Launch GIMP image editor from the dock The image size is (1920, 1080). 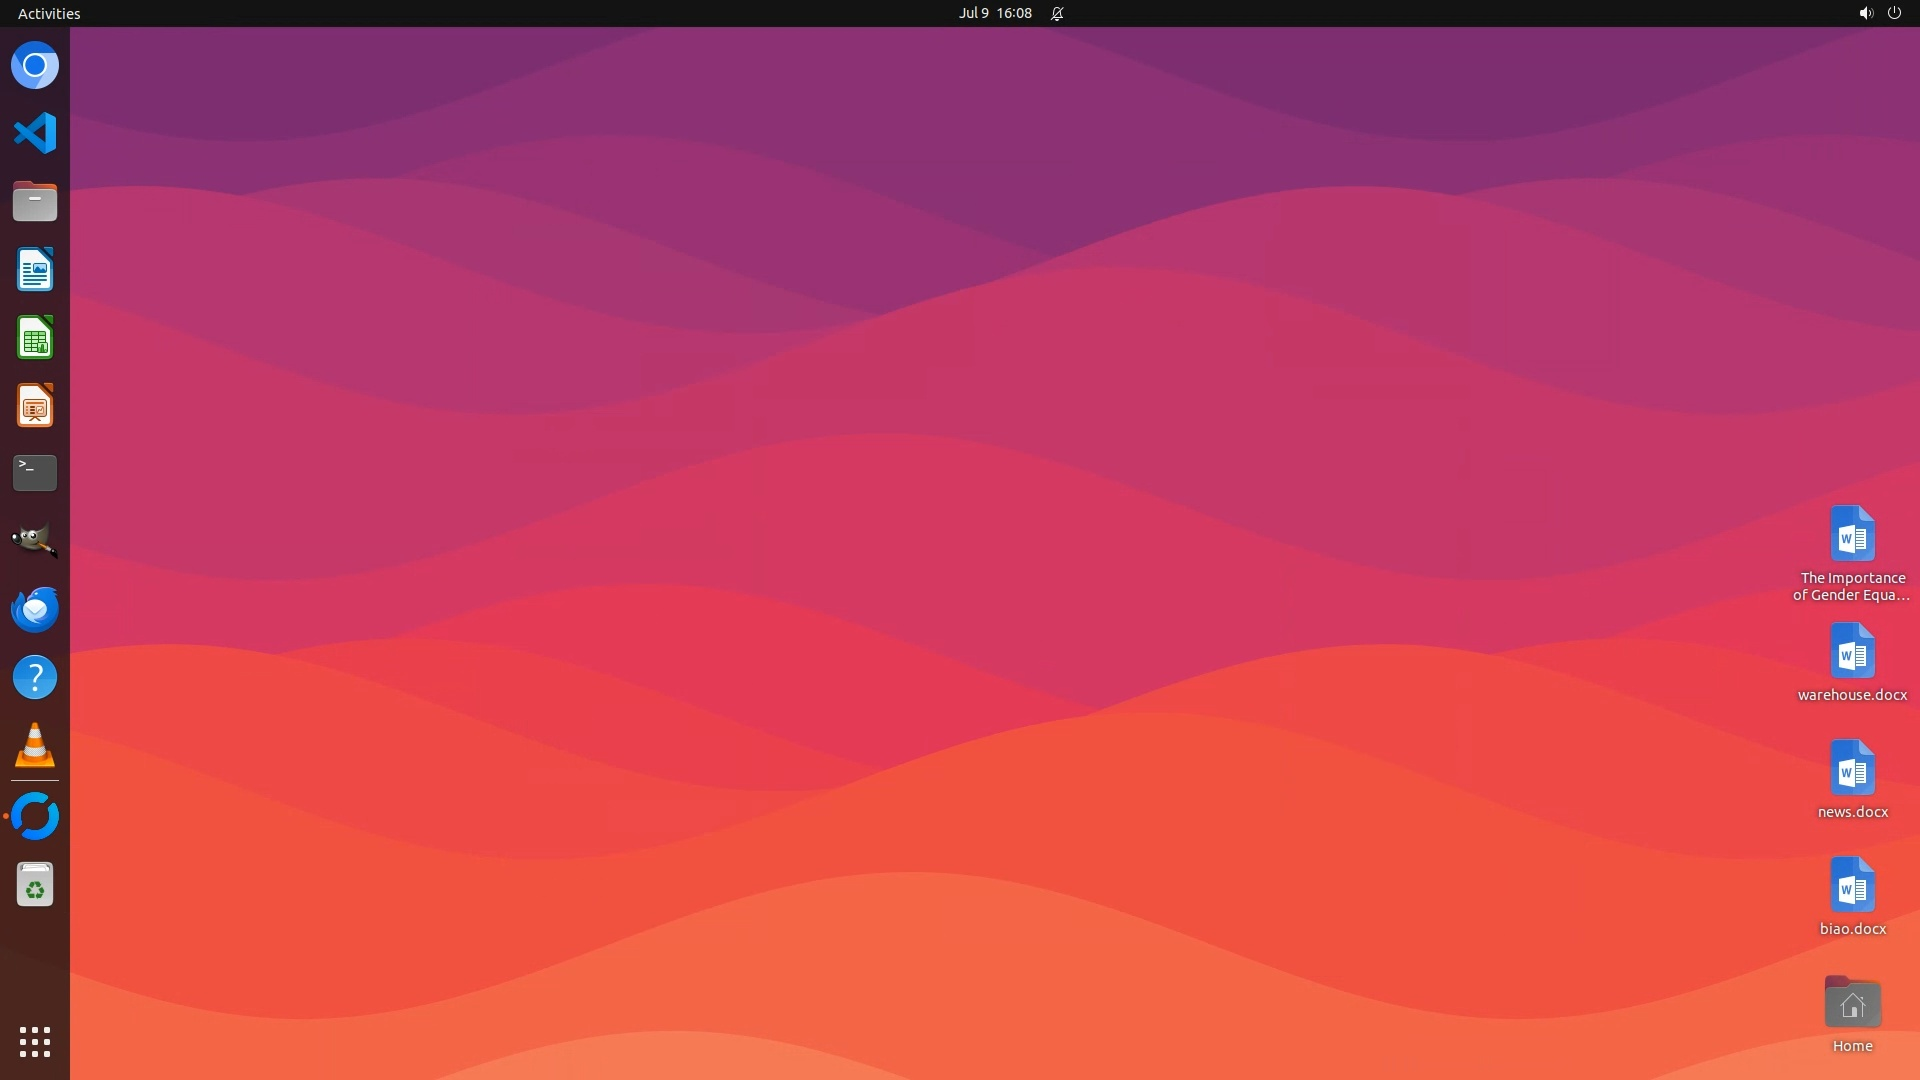point(35,541)
